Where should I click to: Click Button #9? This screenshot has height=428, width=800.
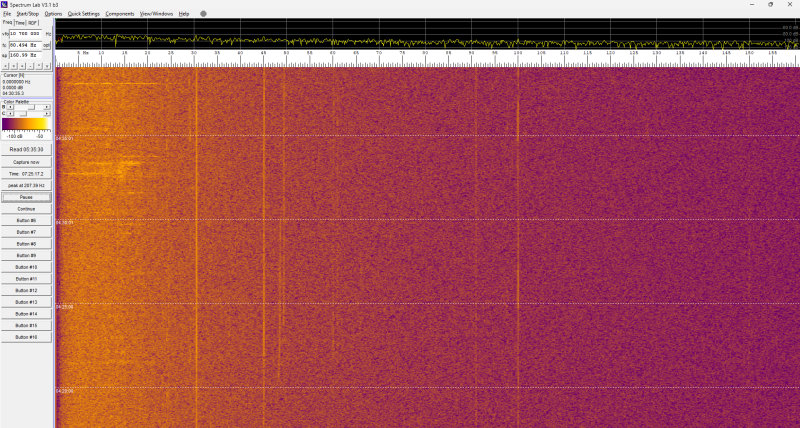tap(26, 256)
